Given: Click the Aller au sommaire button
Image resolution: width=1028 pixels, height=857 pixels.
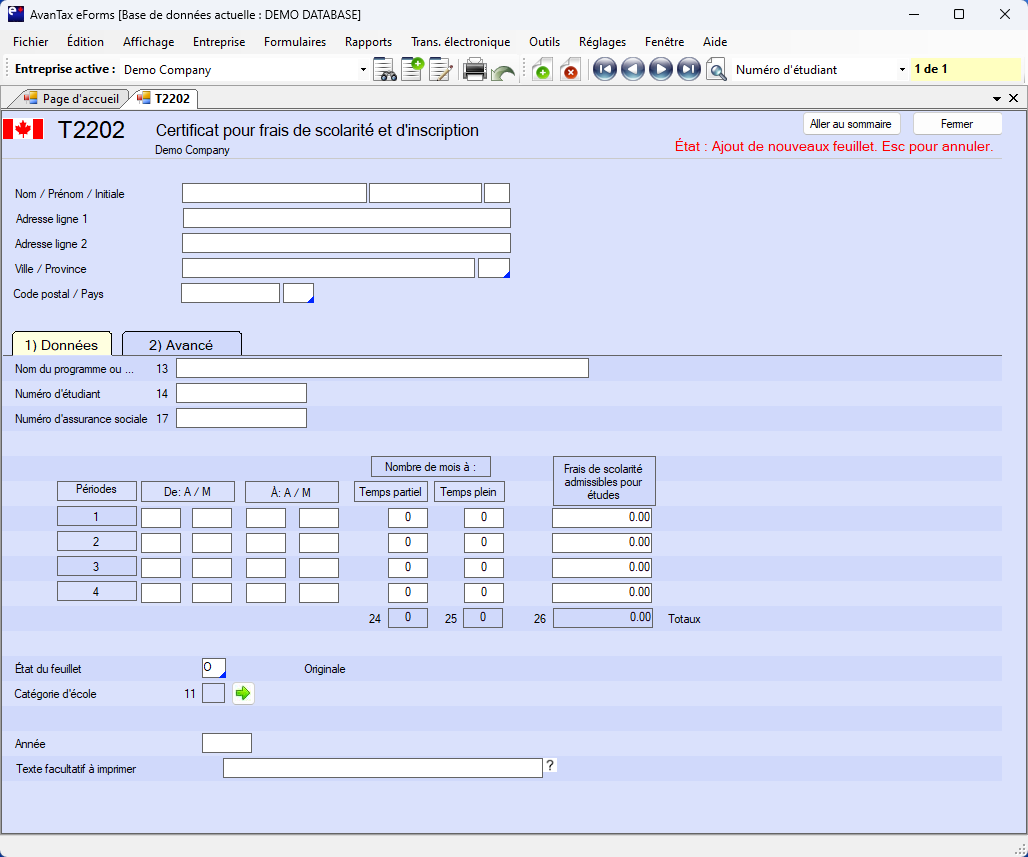Looking at the screenshot, I should tap(851, 124).
